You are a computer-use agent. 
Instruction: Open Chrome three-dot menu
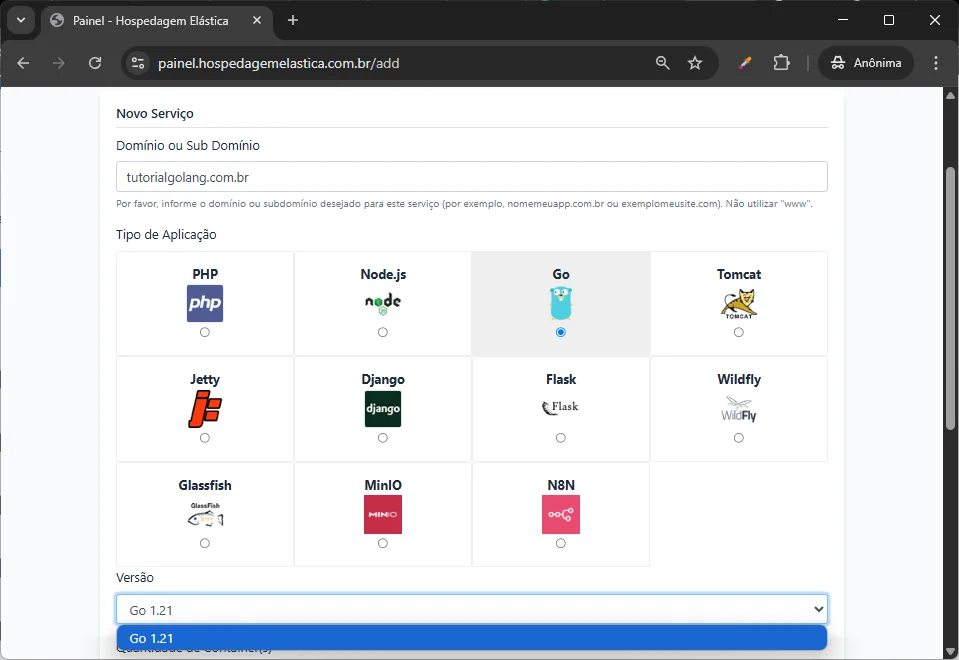pyautogui.click(x=936, y=63)
